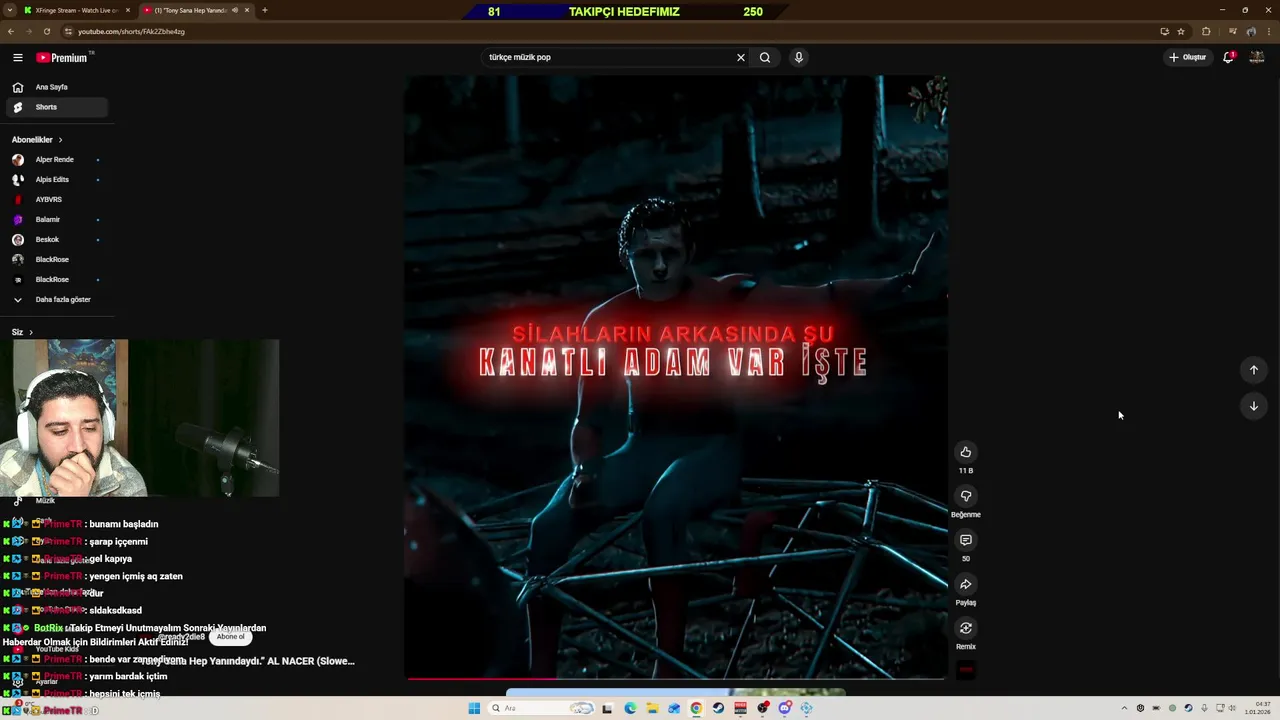
Task: Dislike the Short with Beğenme button
Action: click(966, 496)
